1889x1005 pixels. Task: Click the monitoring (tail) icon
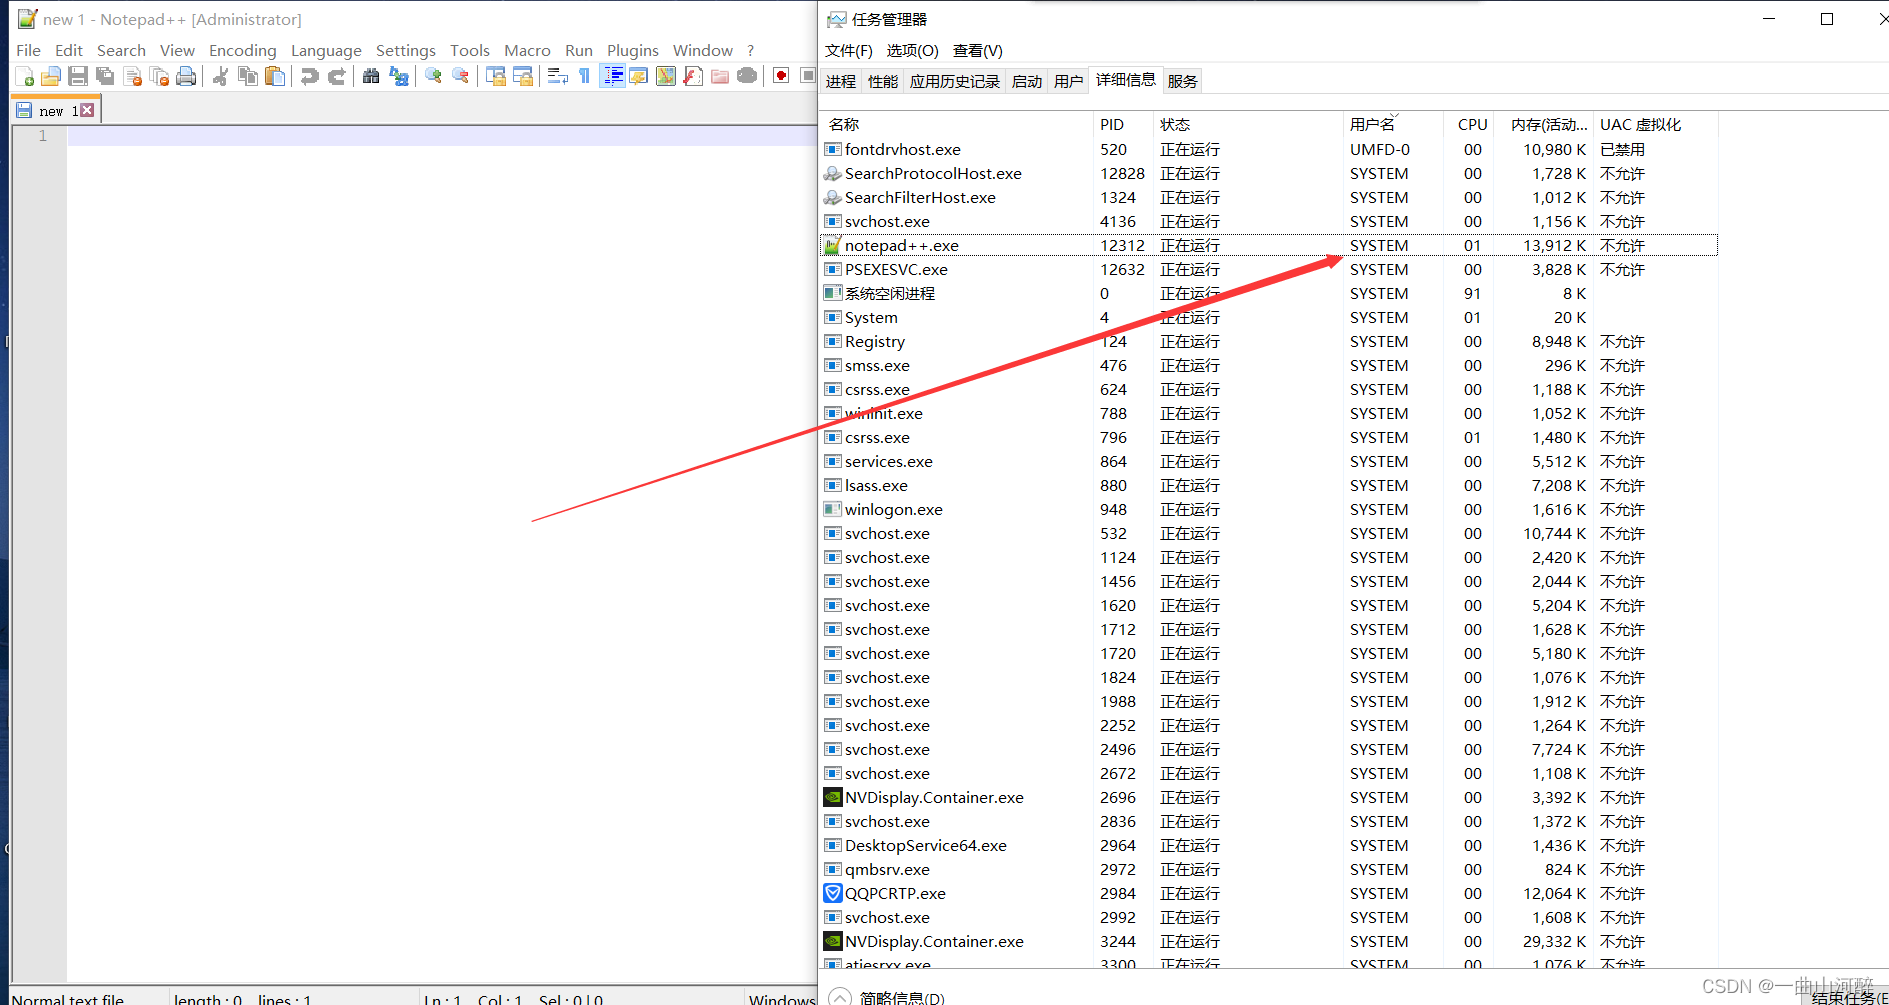[747, 77]
